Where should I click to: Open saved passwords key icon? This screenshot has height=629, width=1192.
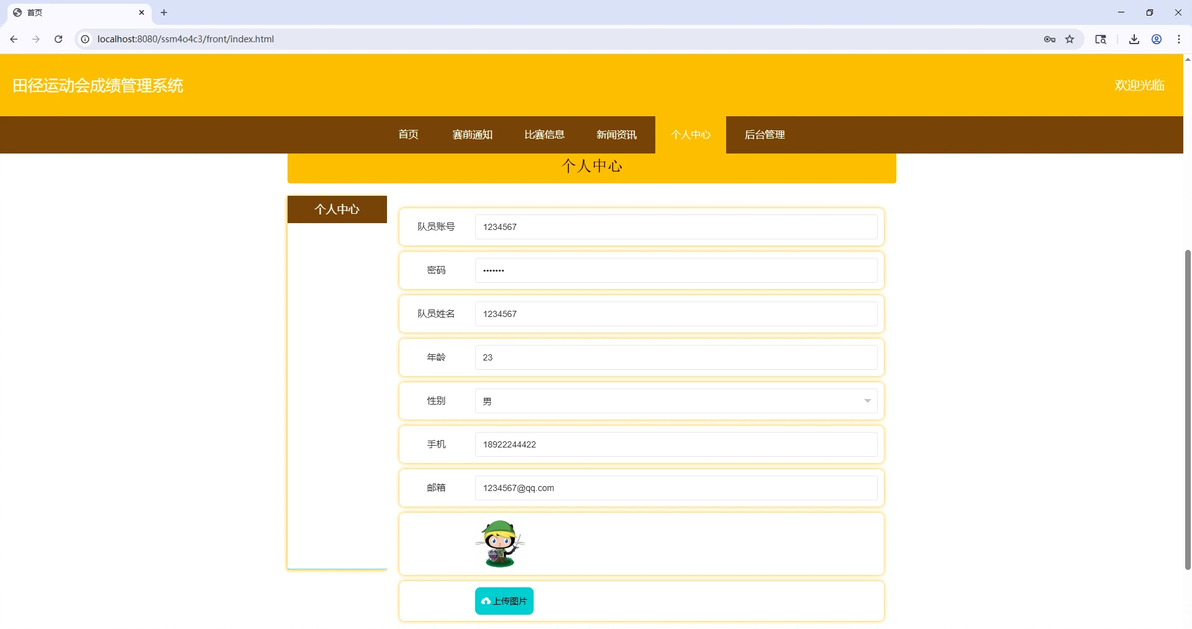[x=1049, y=39]
